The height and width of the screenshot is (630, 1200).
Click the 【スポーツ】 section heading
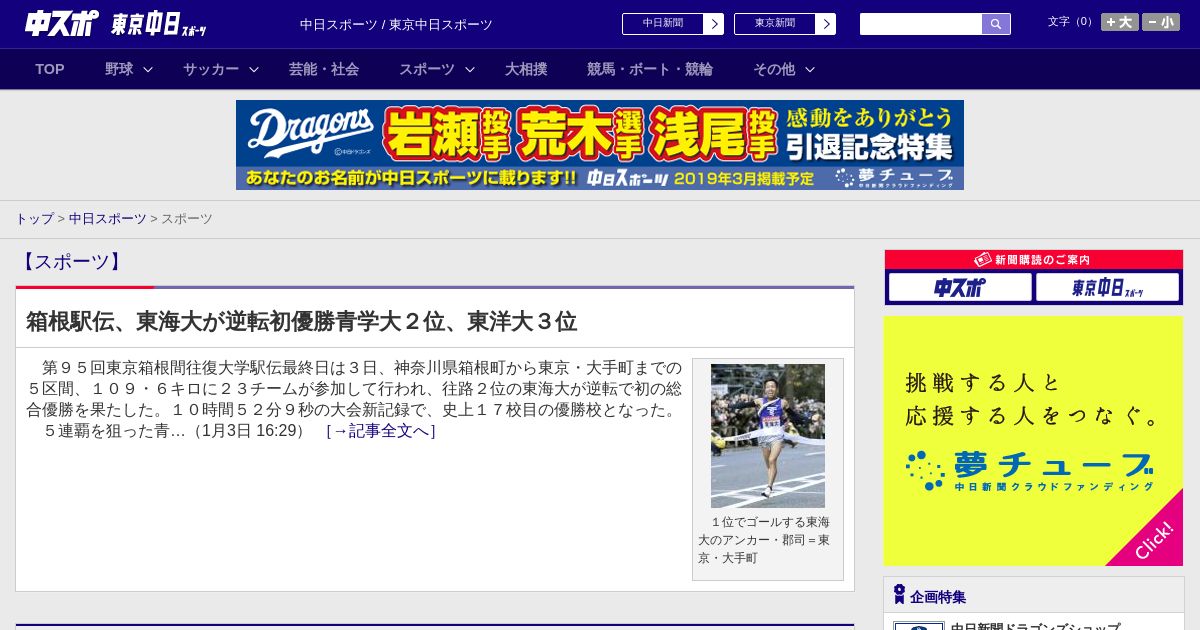pos(71,262)
